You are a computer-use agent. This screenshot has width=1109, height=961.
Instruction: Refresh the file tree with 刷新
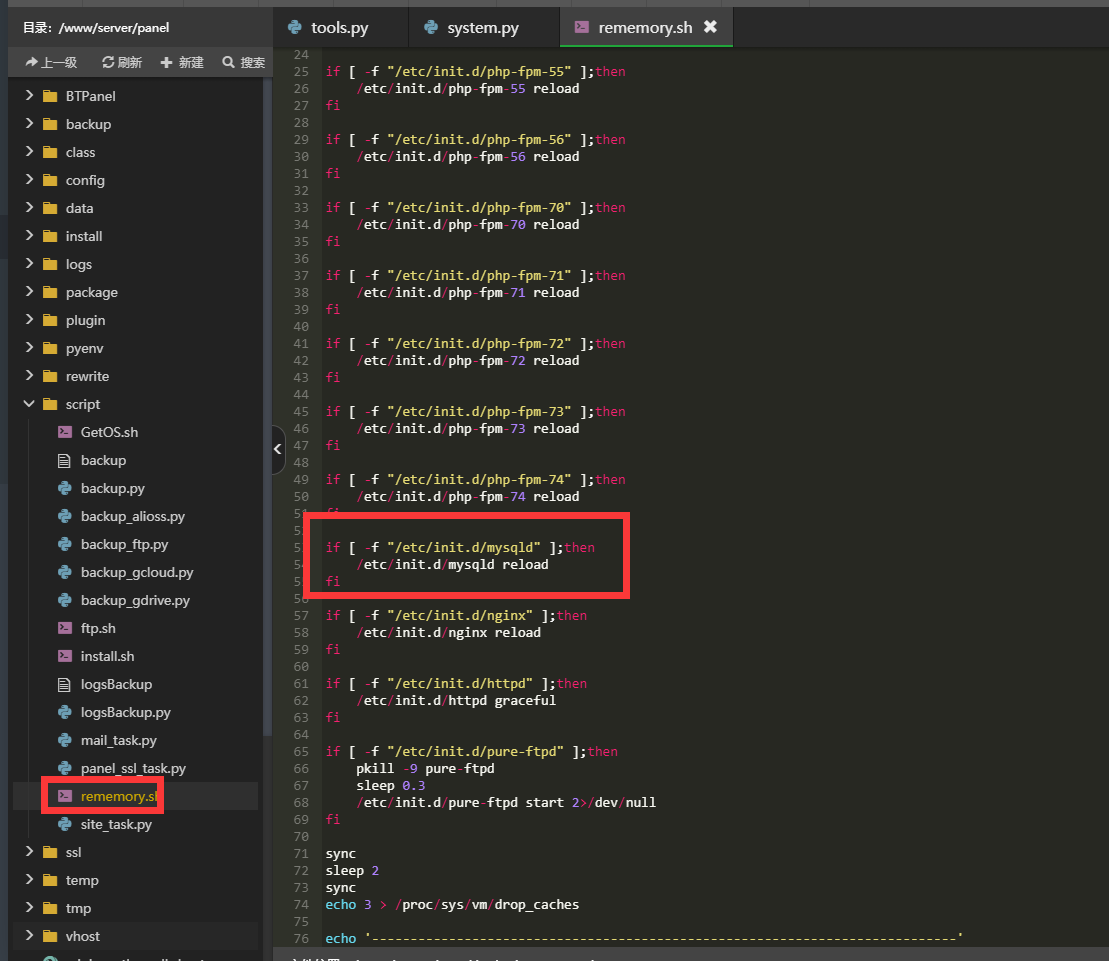click(122, 62)
